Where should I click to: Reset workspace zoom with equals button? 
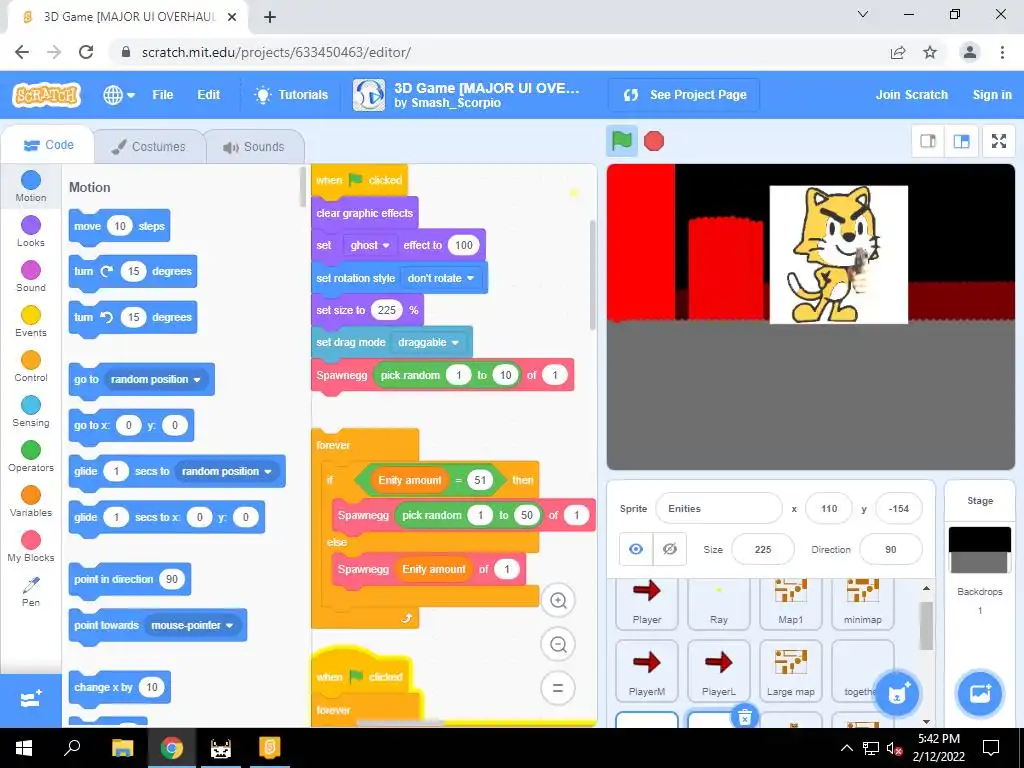point(558,688)
